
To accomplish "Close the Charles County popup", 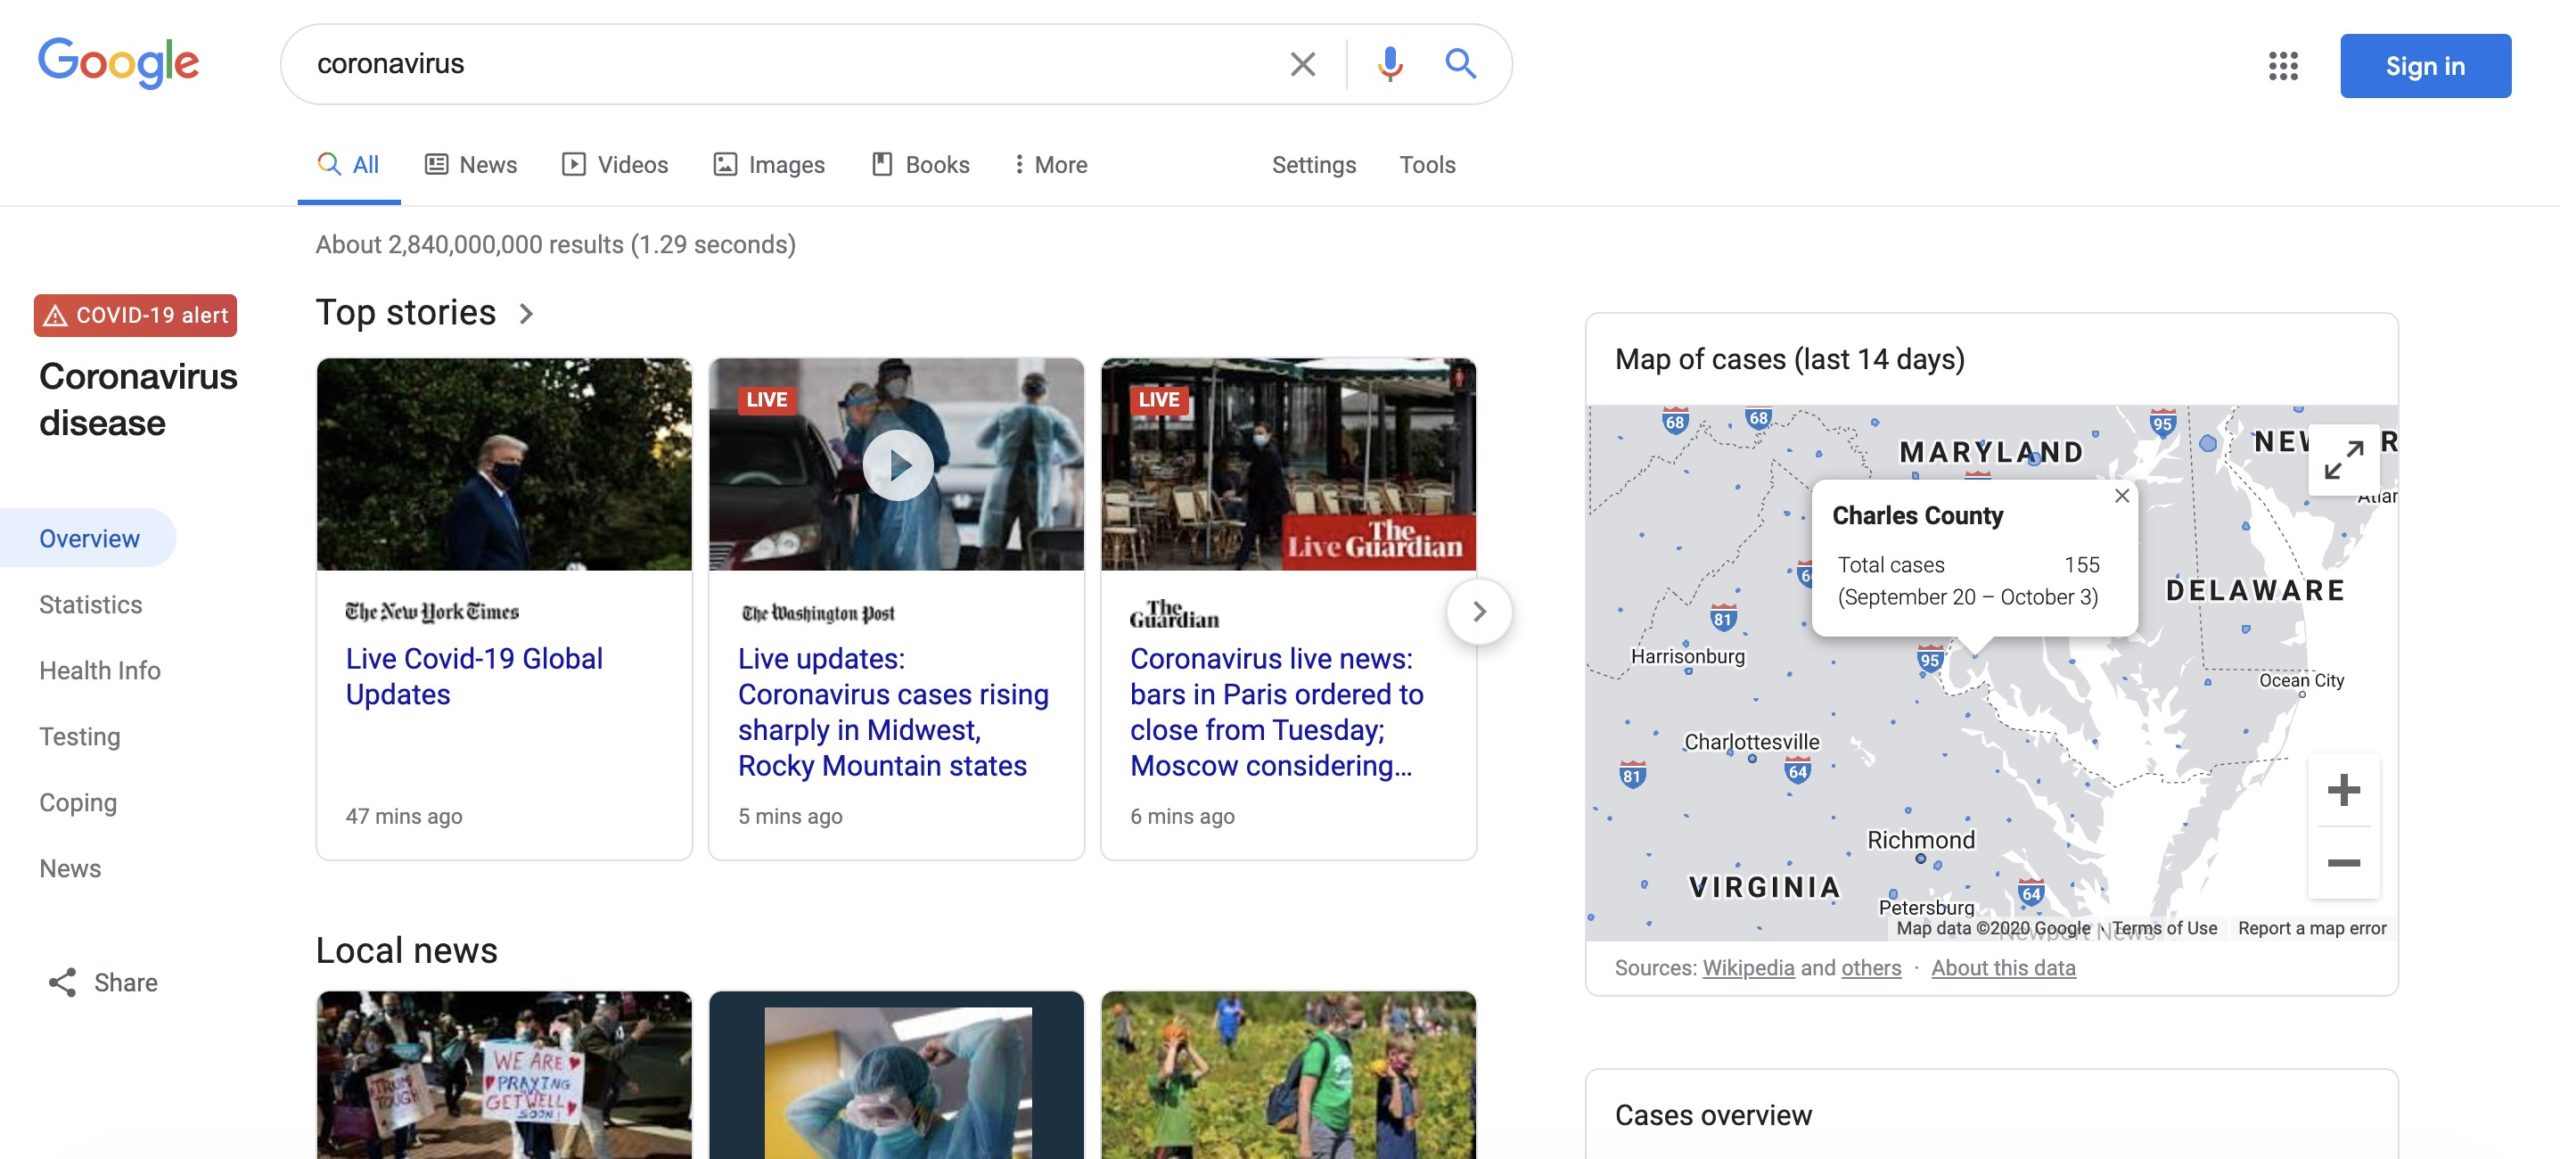I will pyautogui.click(x=2121, y=496).
